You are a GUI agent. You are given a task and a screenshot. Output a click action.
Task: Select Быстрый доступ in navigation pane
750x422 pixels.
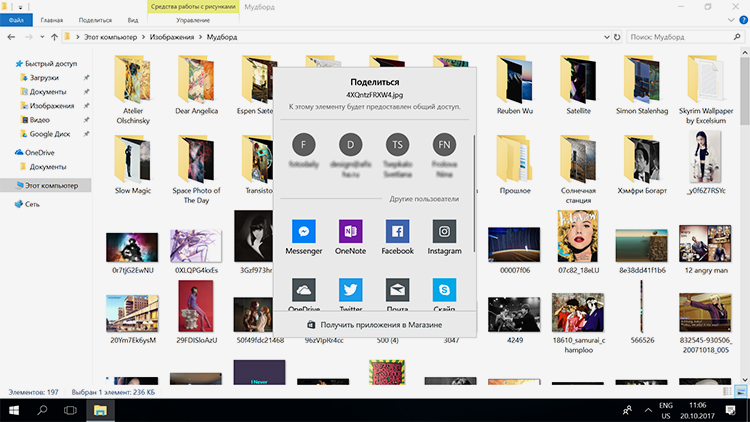point(51,63)
